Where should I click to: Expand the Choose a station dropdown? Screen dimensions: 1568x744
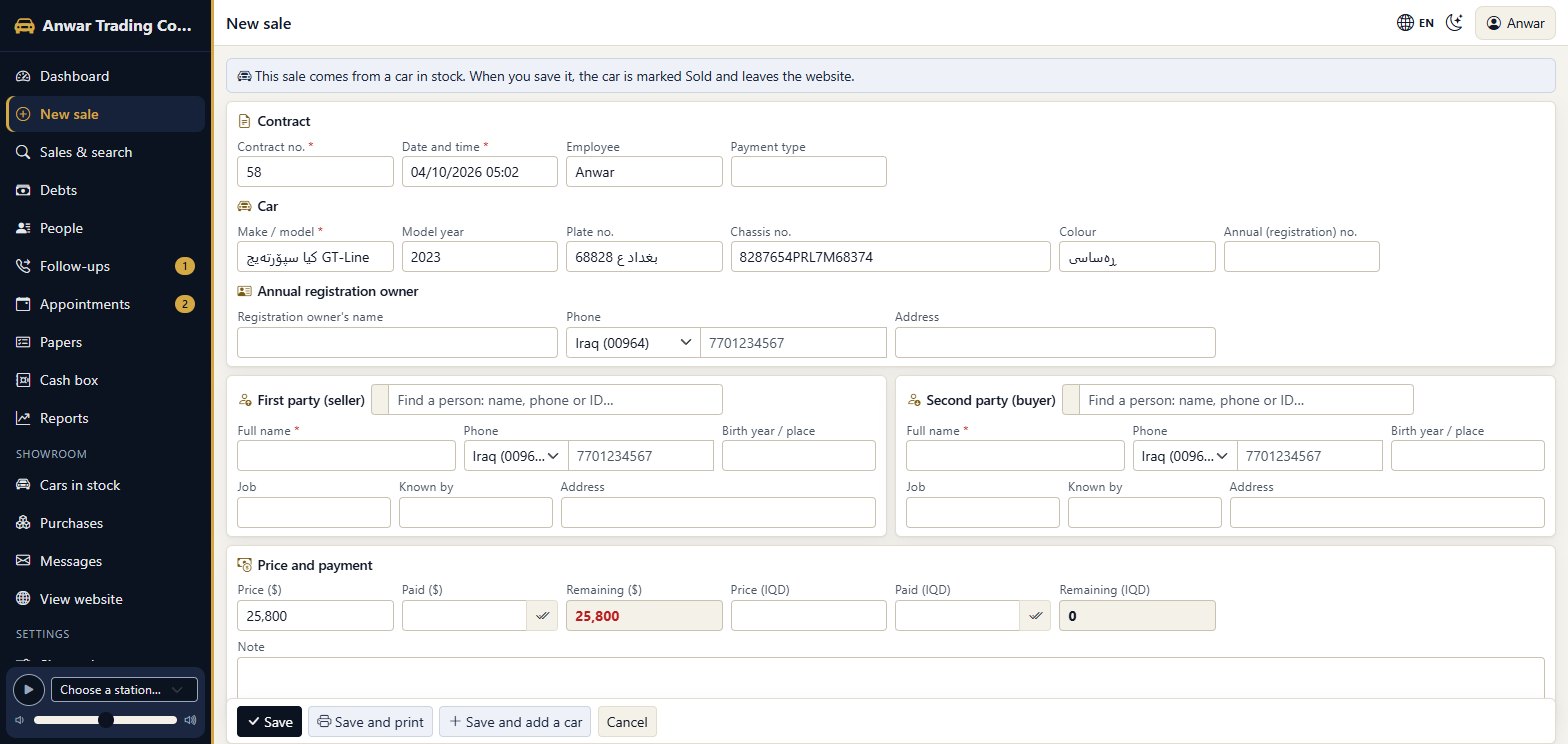point(124,690)
